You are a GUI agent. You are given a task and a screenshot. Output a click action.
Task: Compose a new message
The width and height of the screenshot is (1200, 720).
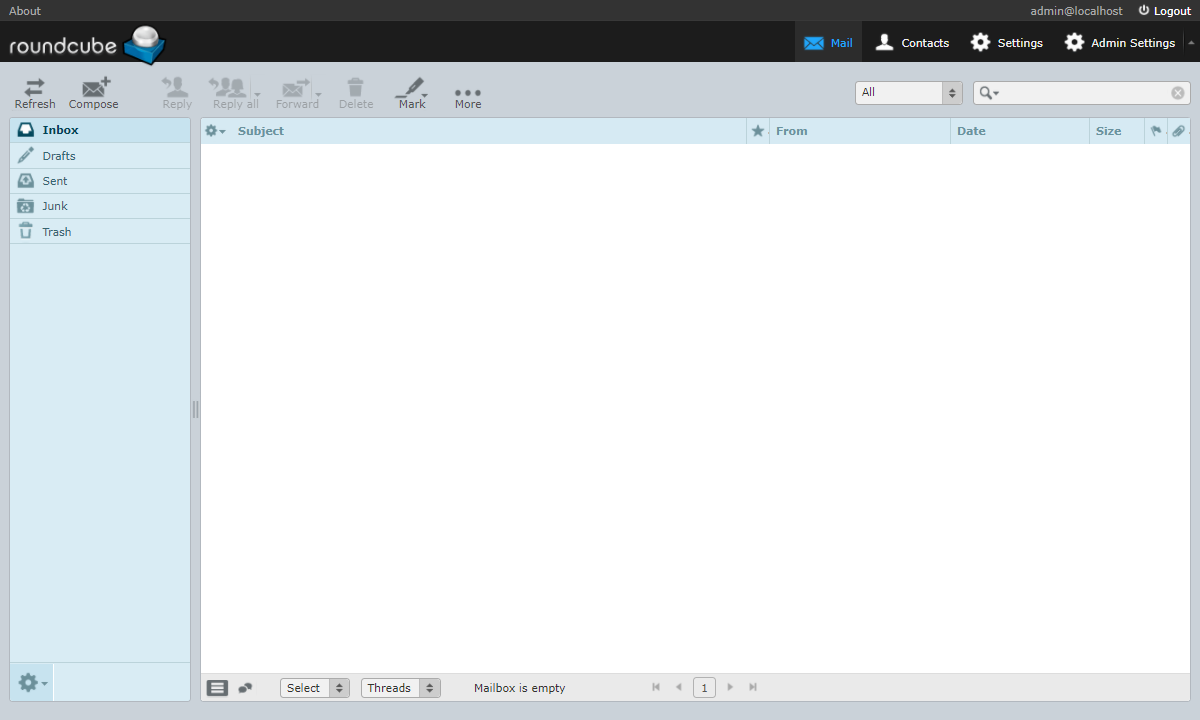94,92
